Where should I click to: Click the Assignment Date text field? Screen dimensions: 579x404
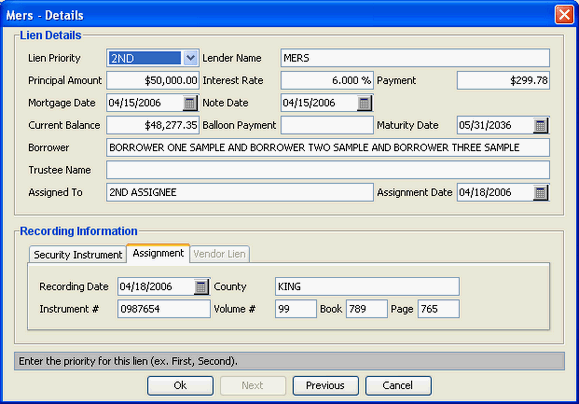pyautogui.click(x=496, y=192)
